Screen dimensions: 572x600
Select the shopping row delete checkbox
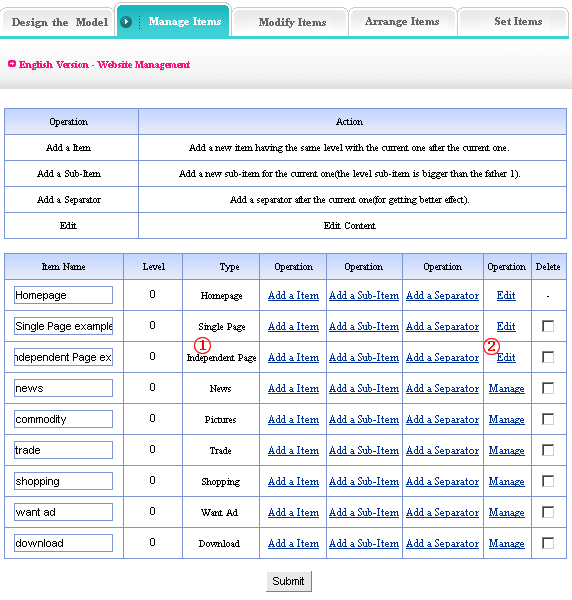point(548,481)
